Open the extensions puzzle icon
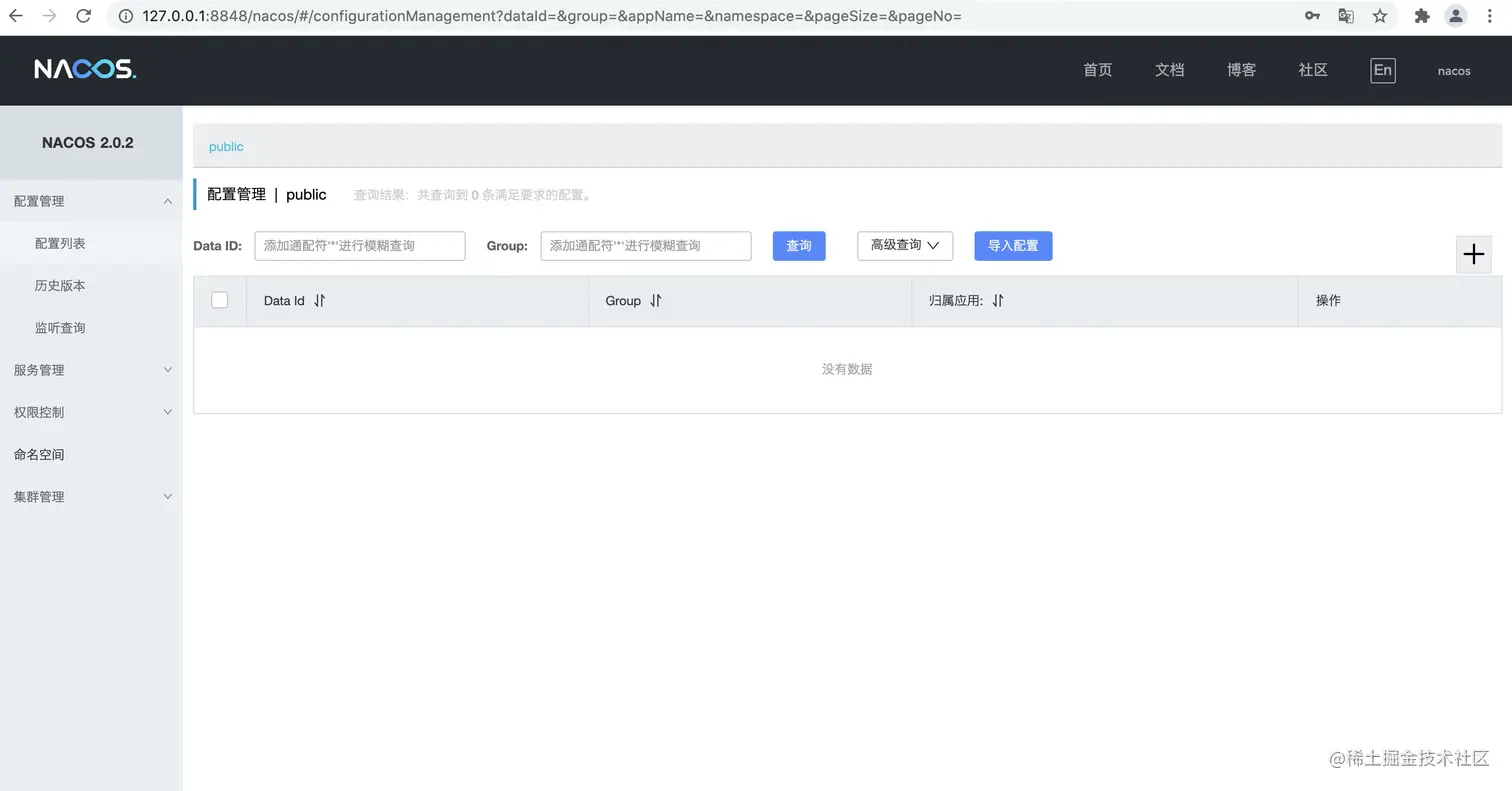This screenshot has height=791, width=1512. [x=1422, y=16]
